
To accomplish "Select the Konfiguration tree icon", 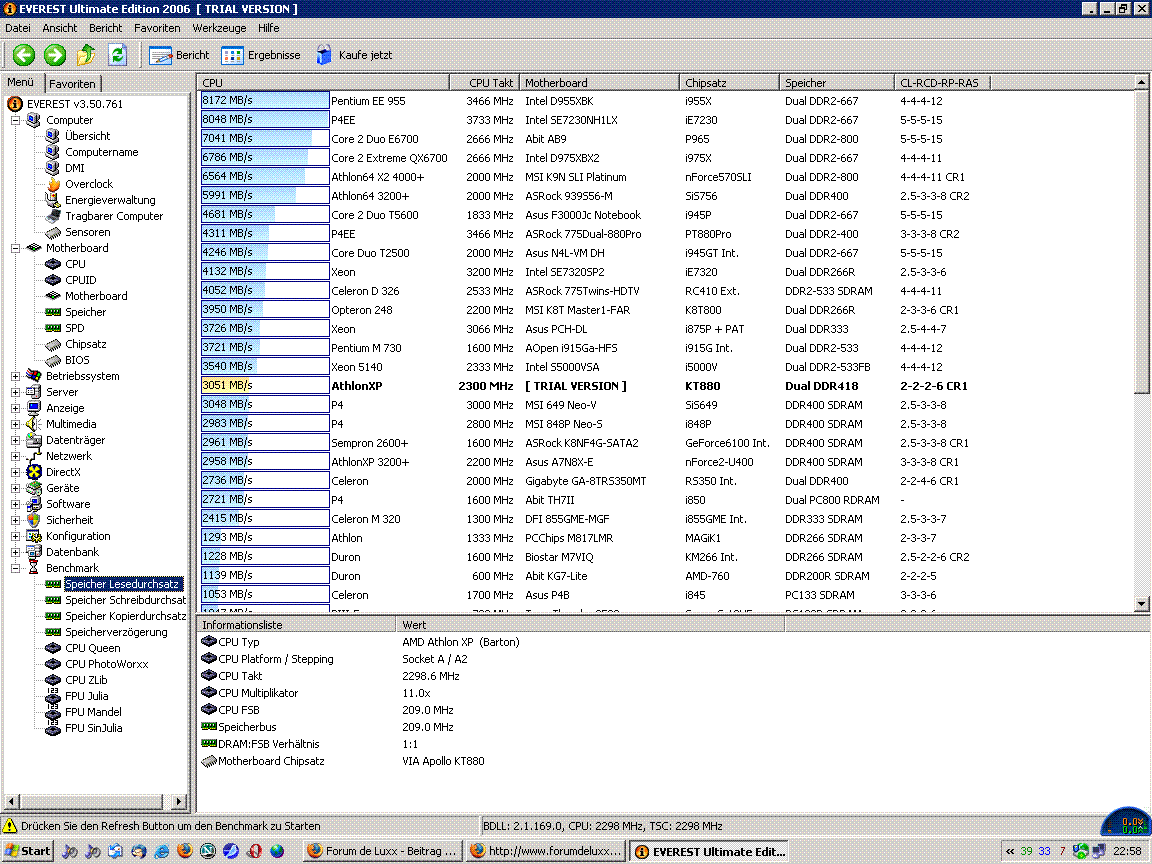I will pos(34,536).
